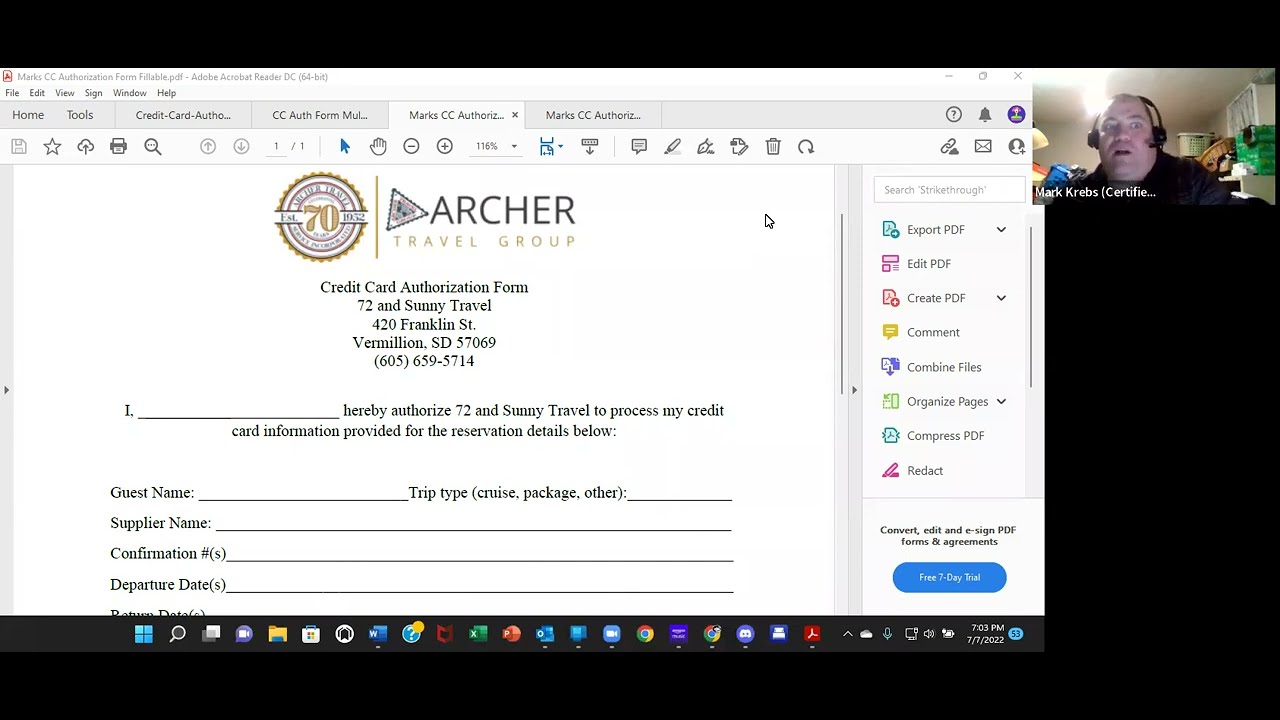The image size is (1280, 720).
Task: Open the help question mark icon
Action: pyautogui.click(x=954, y=115)
